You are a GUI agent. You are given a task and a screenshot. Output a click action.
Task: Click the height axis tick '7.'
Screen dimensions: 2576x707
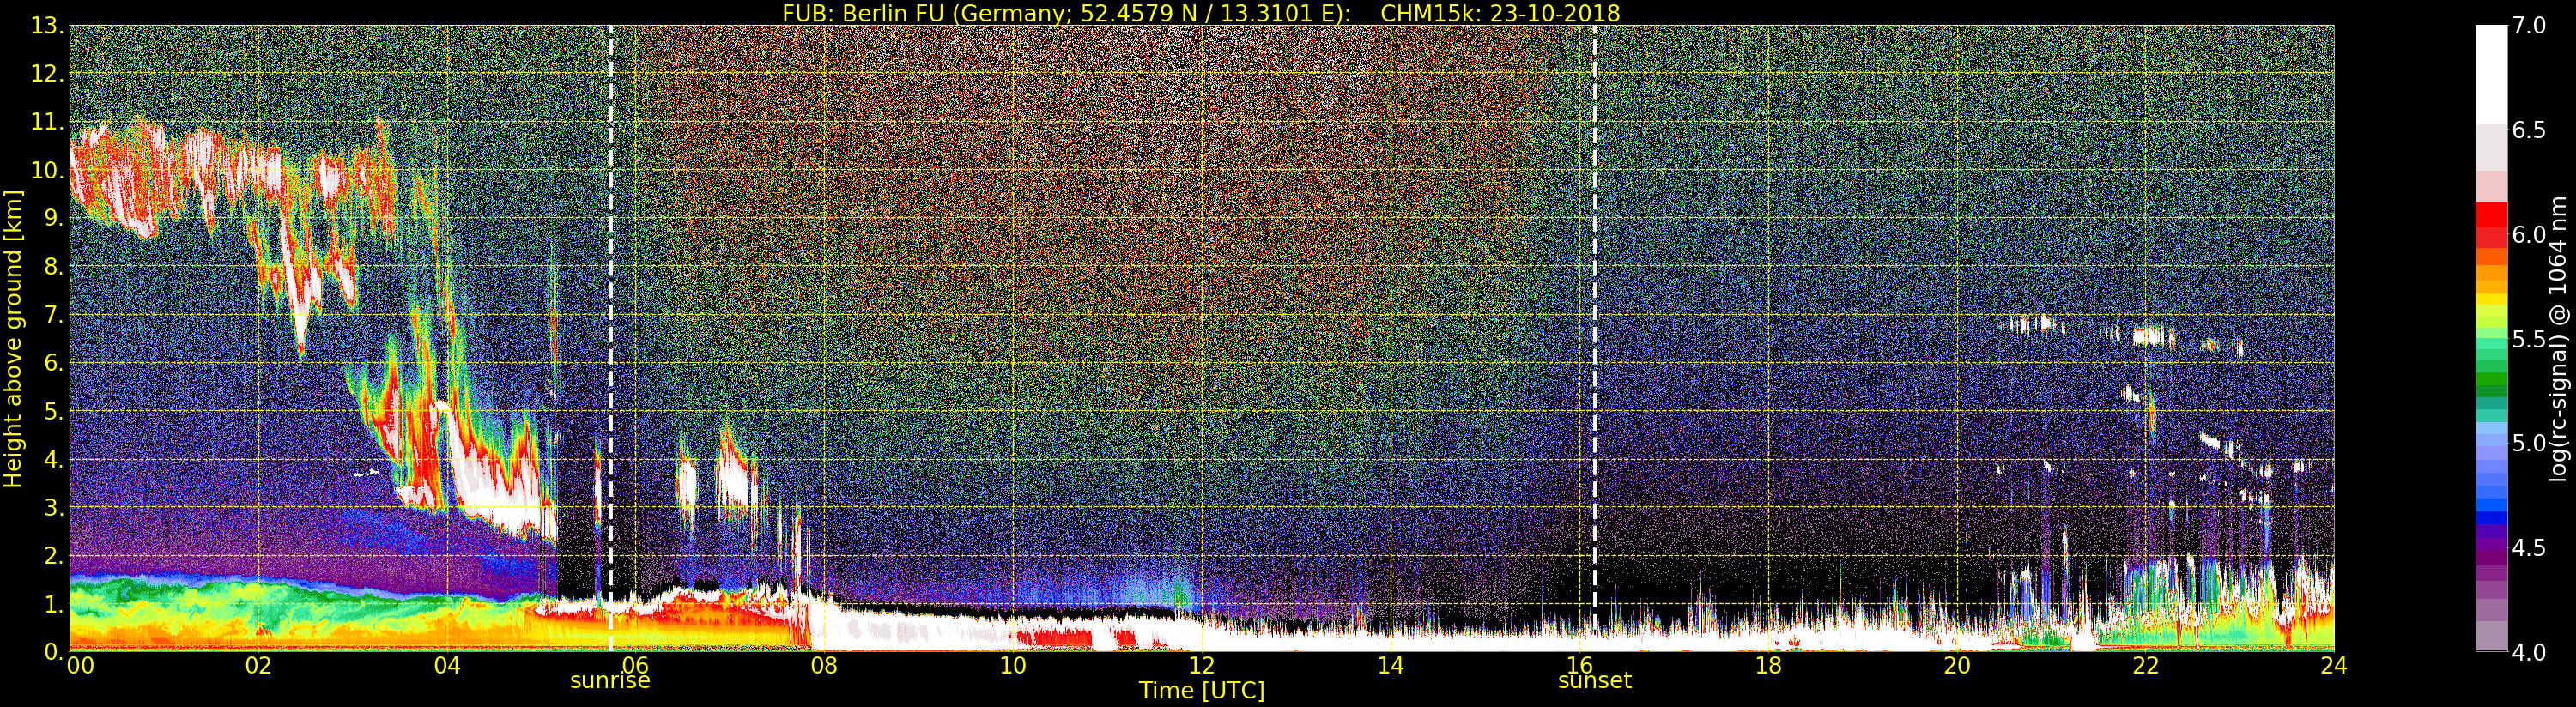pos(55,315)
